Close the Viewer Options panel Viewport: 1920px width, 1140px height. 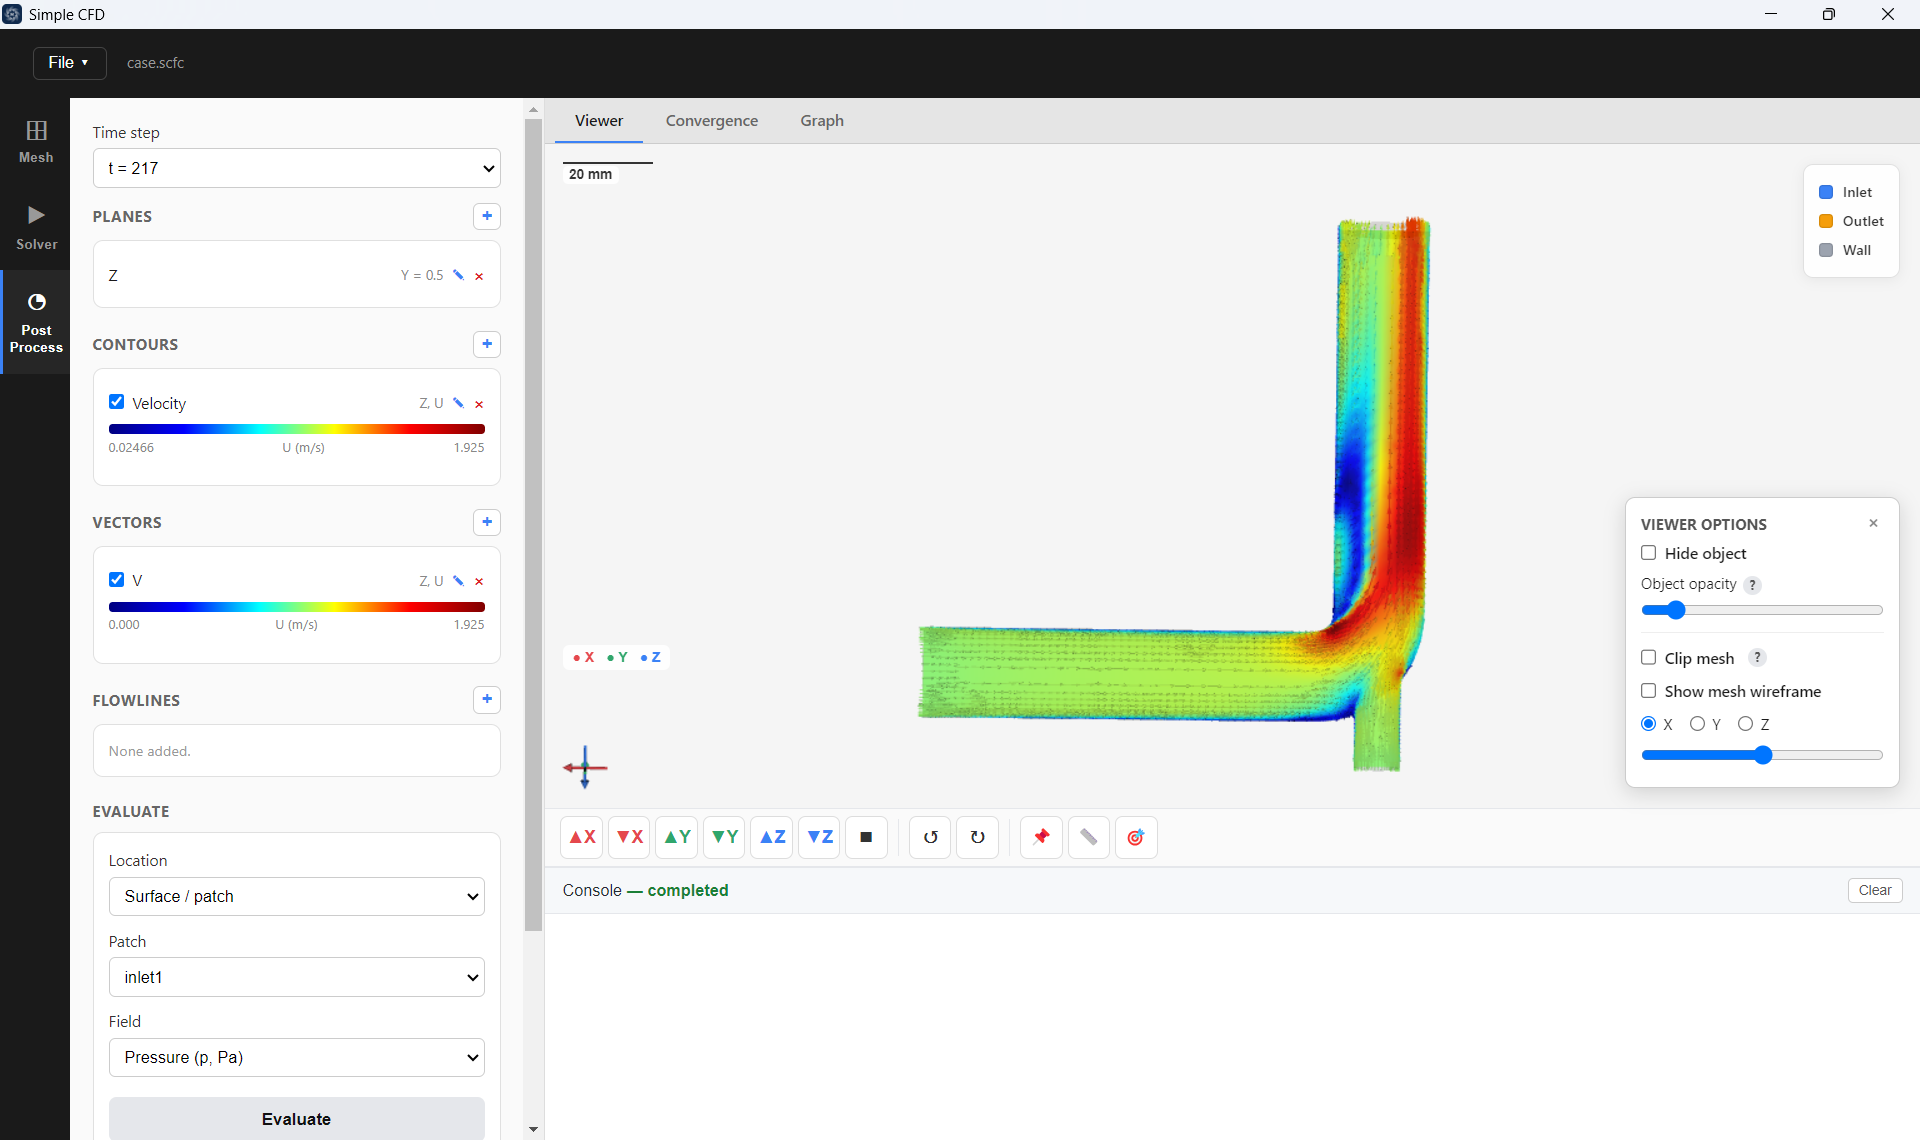coord(1873,523)
